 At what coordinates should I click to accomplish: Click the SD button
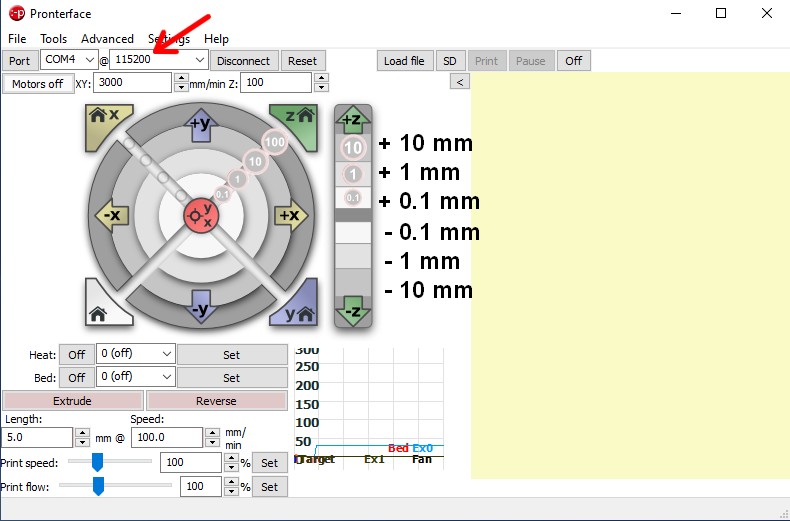pyautogui.click(x=449, y=60)
